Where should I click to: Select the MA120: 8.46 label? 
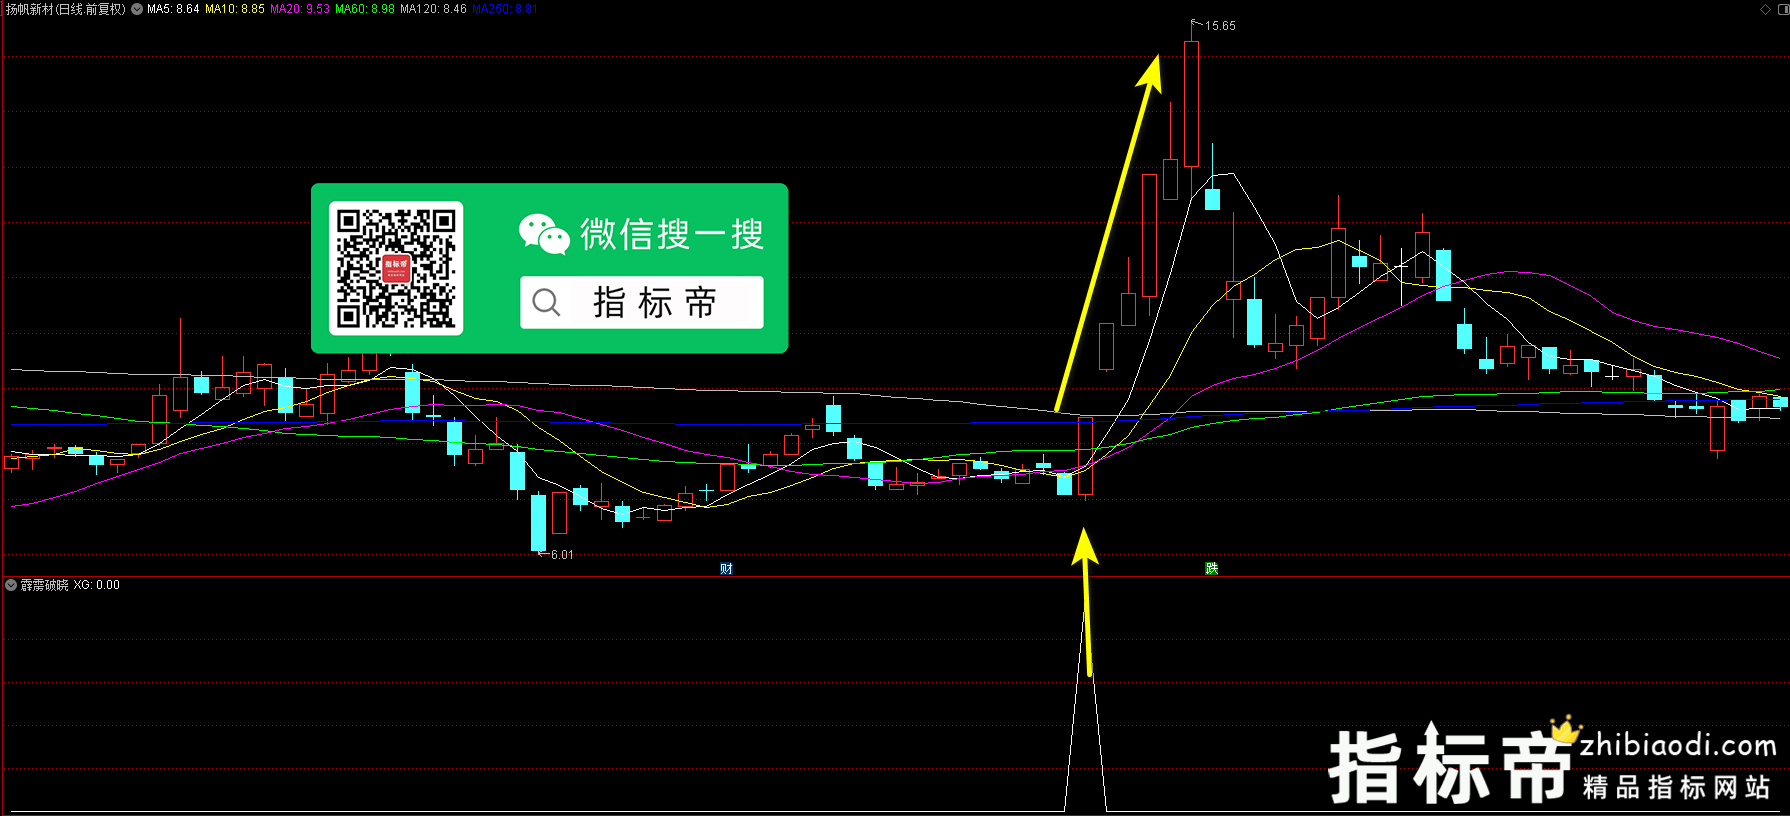433,9
